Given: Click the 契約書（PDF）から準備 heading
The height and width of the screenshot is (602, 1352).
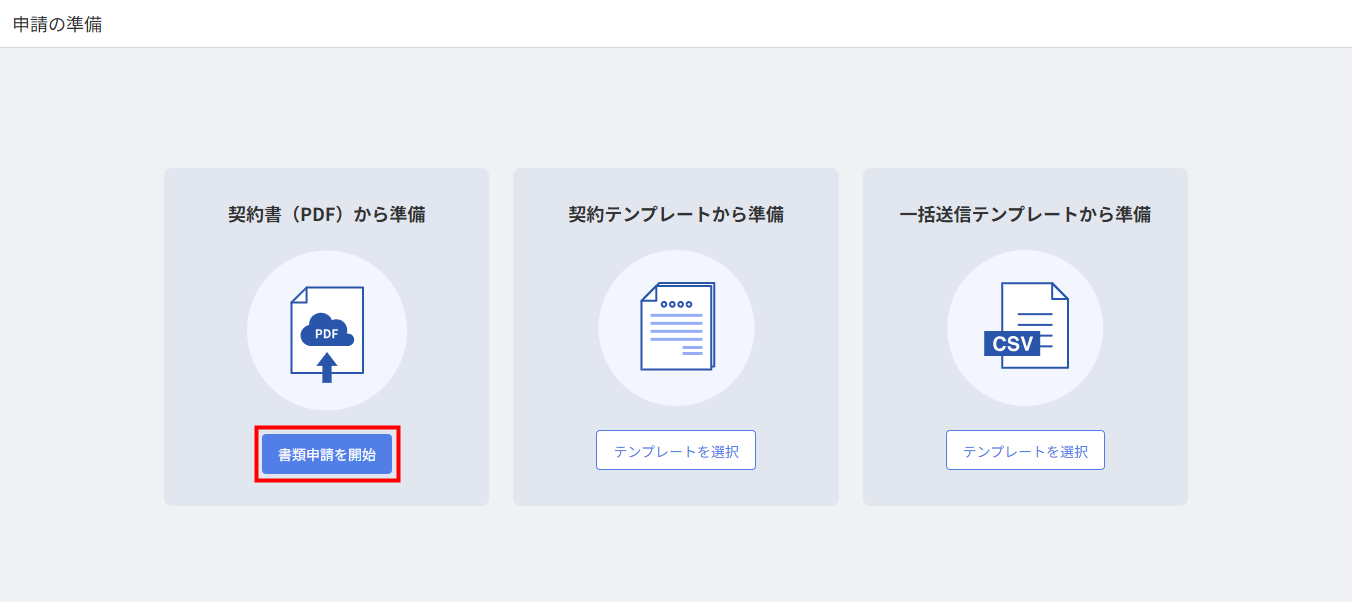Looking at the screenshot, I should pyautogui.click(x=327, y=214).
